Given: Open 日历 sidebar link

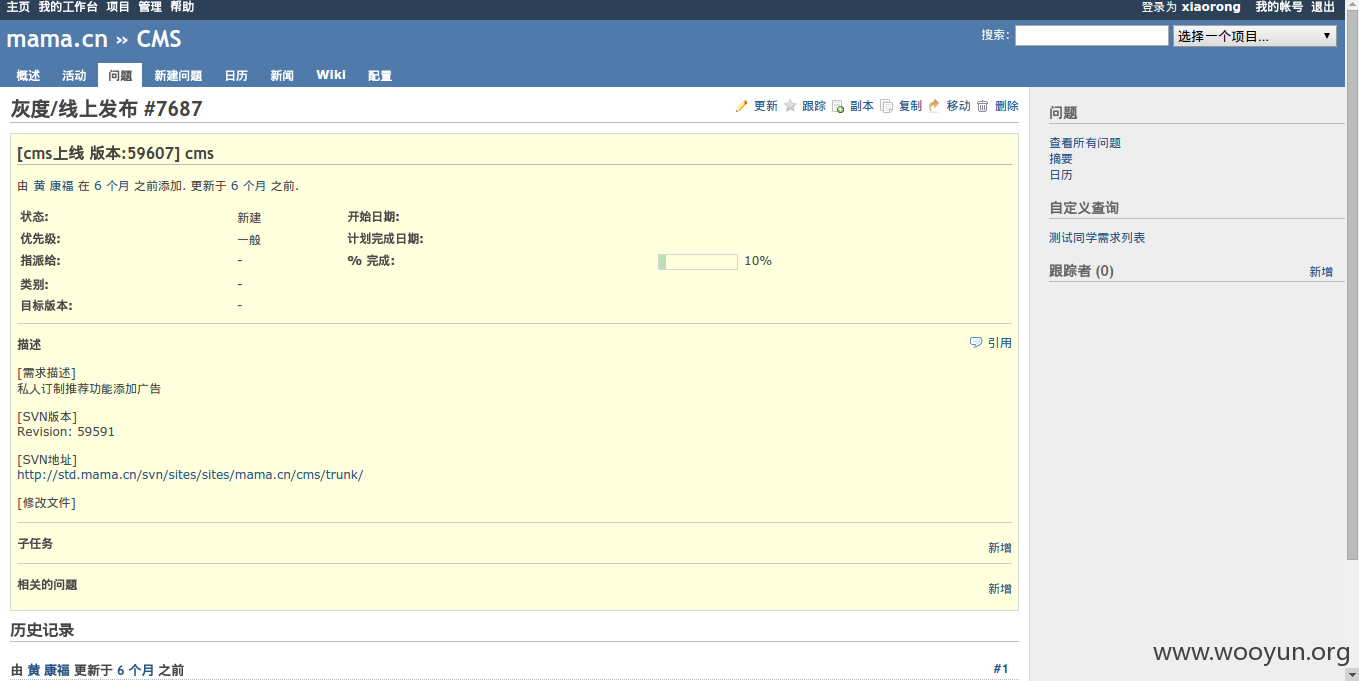Looking at the screenshot, I should 1061,175.
